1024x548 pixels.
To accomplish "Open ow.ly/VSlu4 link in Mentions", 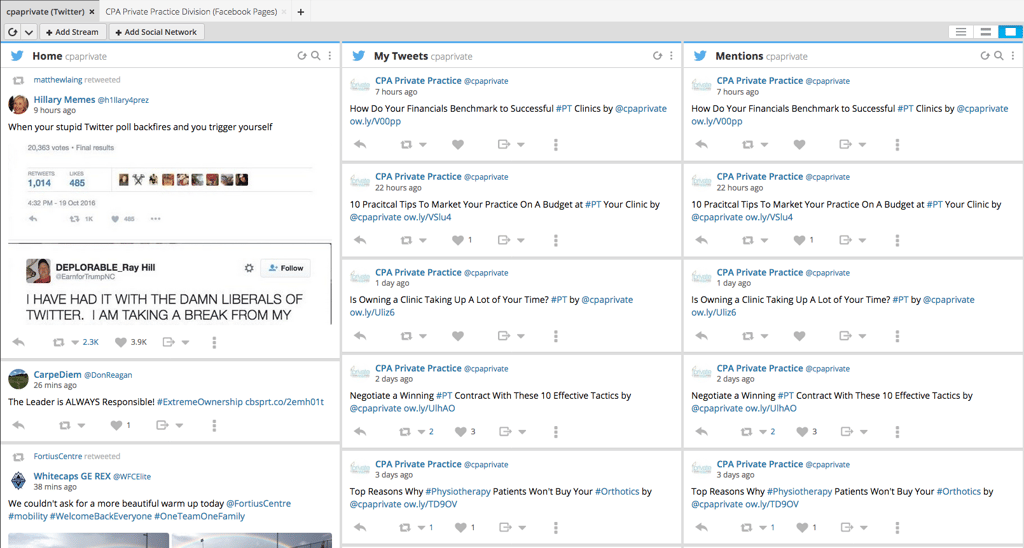I will pos(769,217).
